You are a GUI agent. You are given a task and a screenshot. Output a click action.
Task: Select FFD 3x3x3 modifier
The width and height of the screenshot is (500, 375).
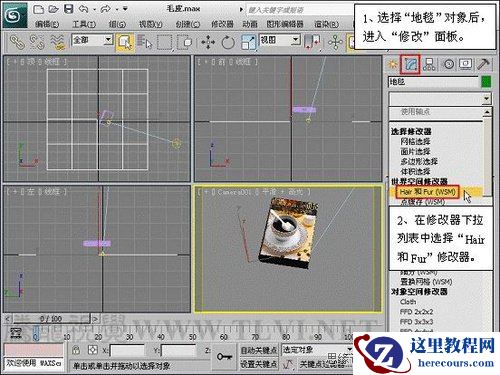point(417,322)
